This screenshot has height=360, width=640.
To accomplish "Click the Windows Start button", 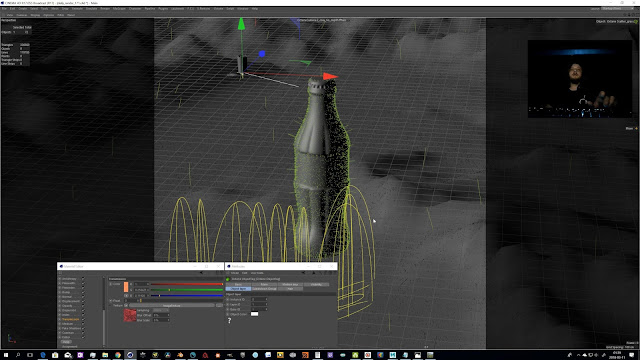I will pos(6,355).
